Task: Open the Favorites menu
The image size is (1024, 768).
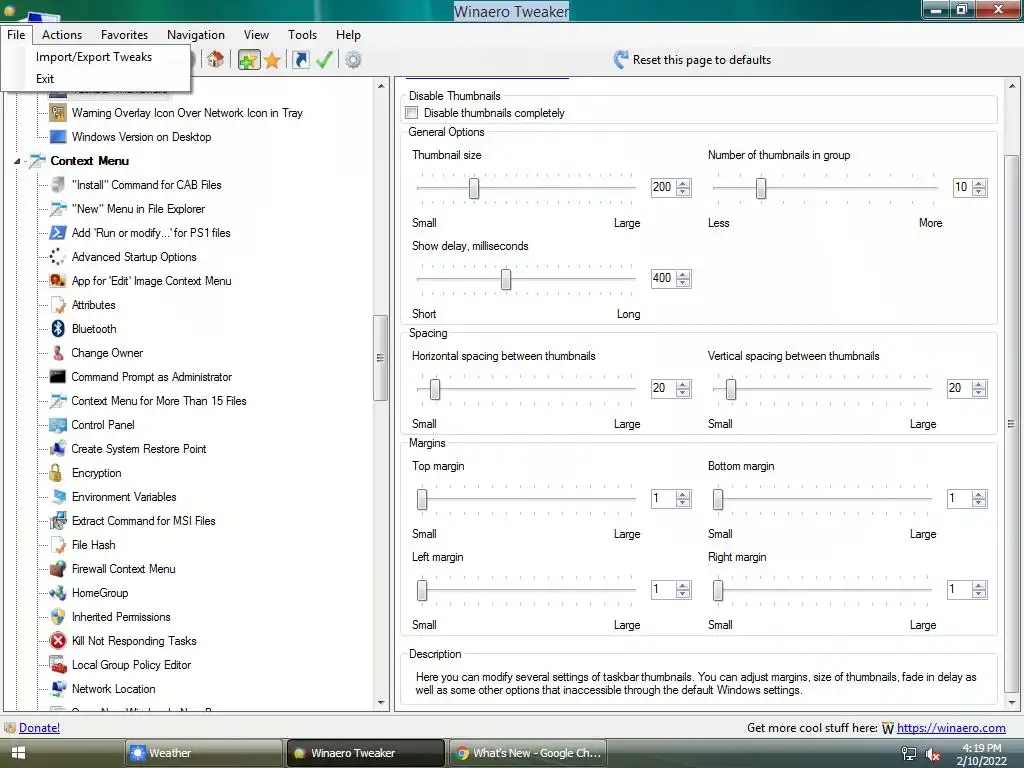Action: pyautogui.click(x=124, y=35)
